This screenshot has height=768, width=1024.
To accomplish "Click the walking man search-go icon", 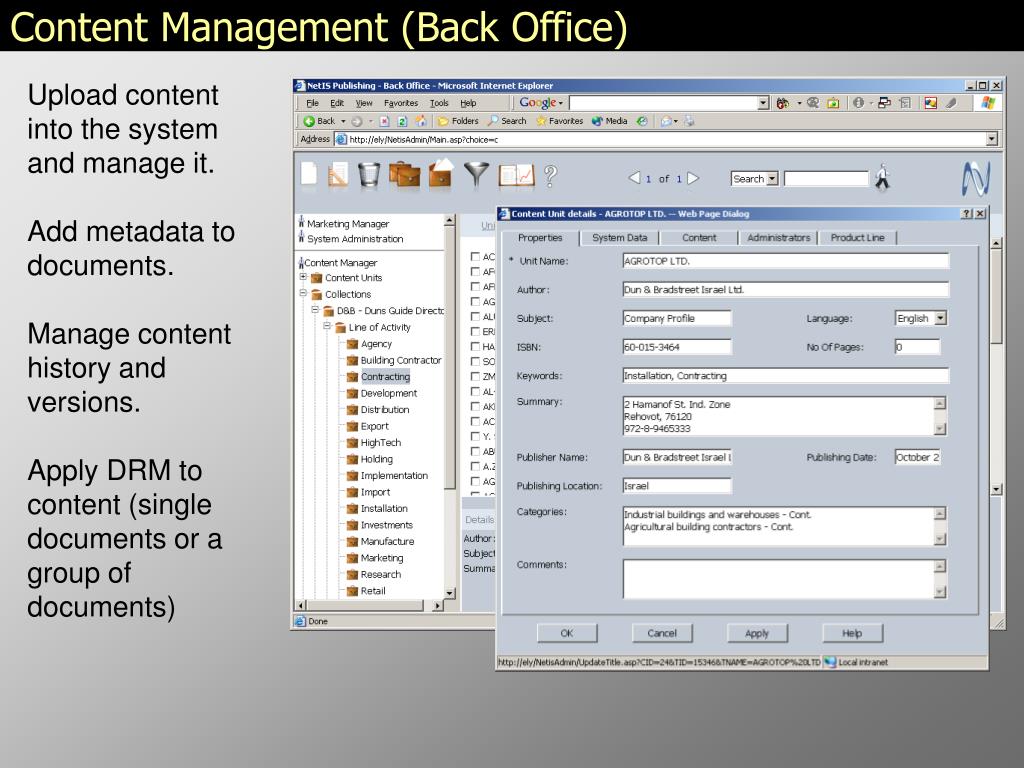I will 882,177.
